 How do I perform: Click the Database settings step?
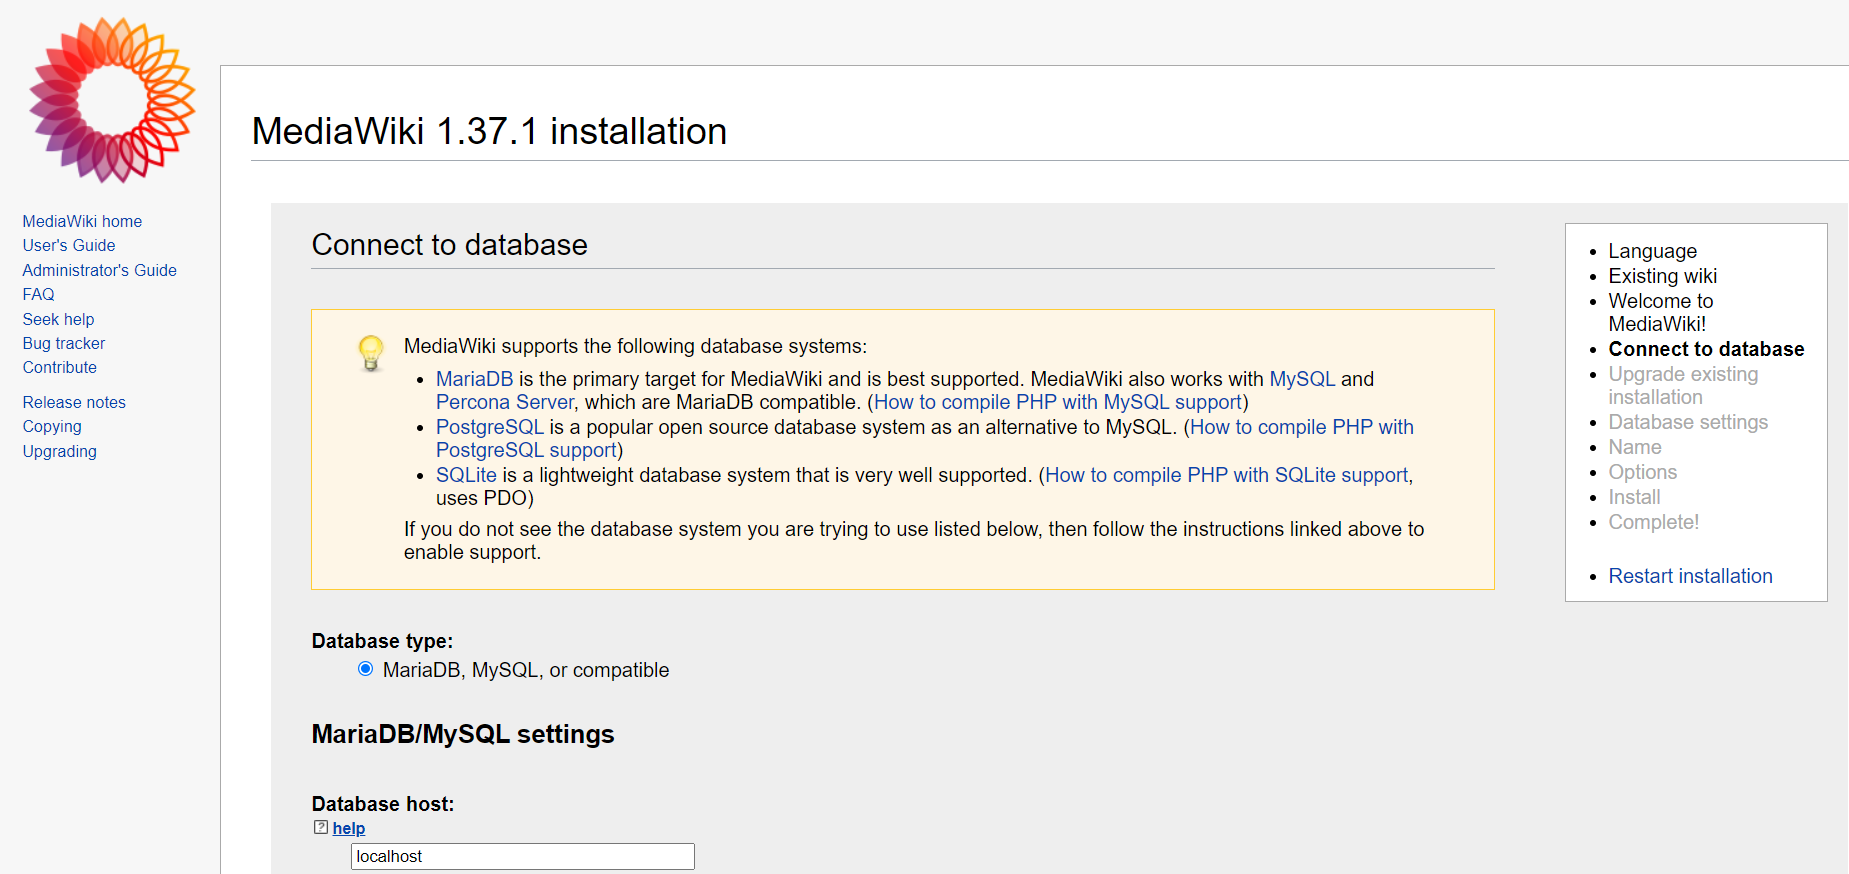1688,422
